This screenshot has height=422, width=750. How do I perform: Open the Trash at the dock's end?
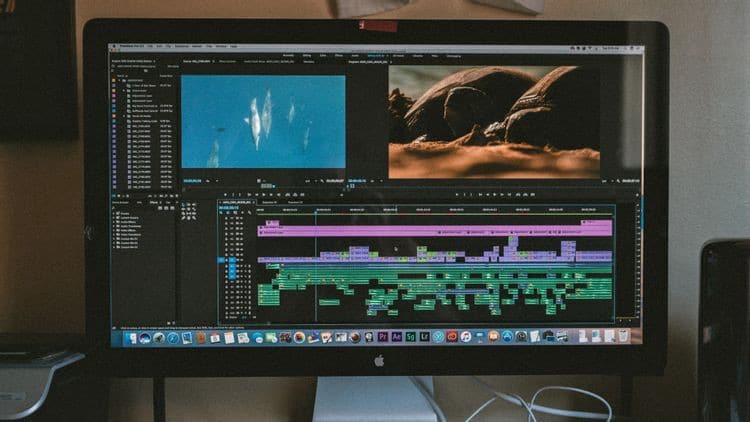click(624, 335)
